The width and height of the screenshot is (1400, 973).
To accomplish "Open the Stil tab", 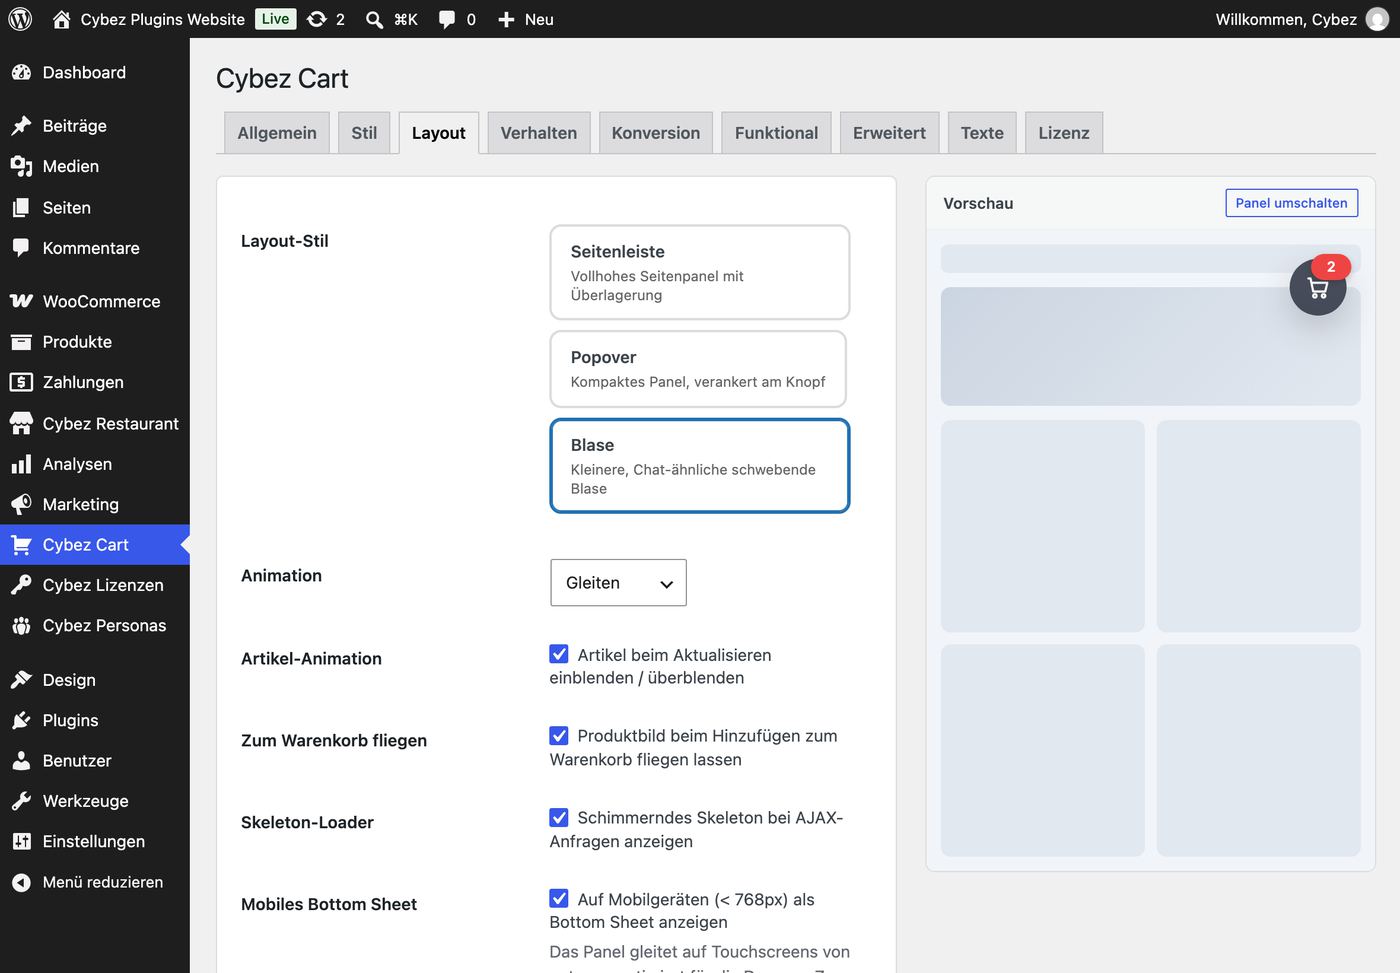I will point(364,133).
